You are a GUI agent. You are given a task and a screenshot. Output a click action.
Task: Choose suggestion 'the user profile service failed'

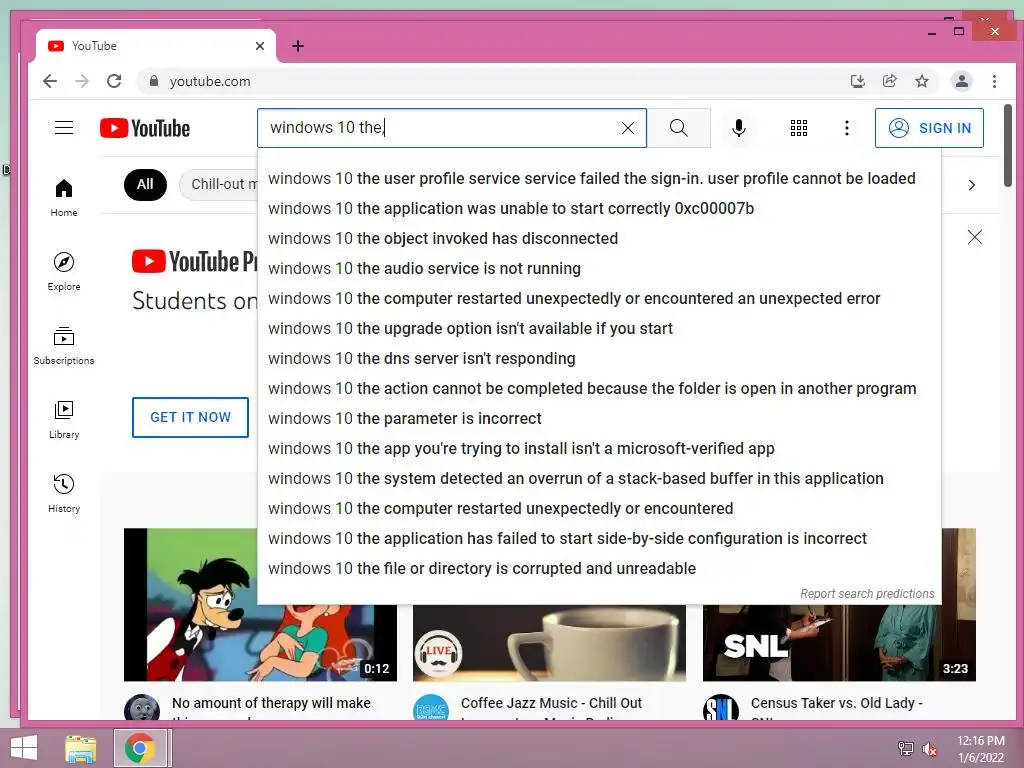point(600,178)
